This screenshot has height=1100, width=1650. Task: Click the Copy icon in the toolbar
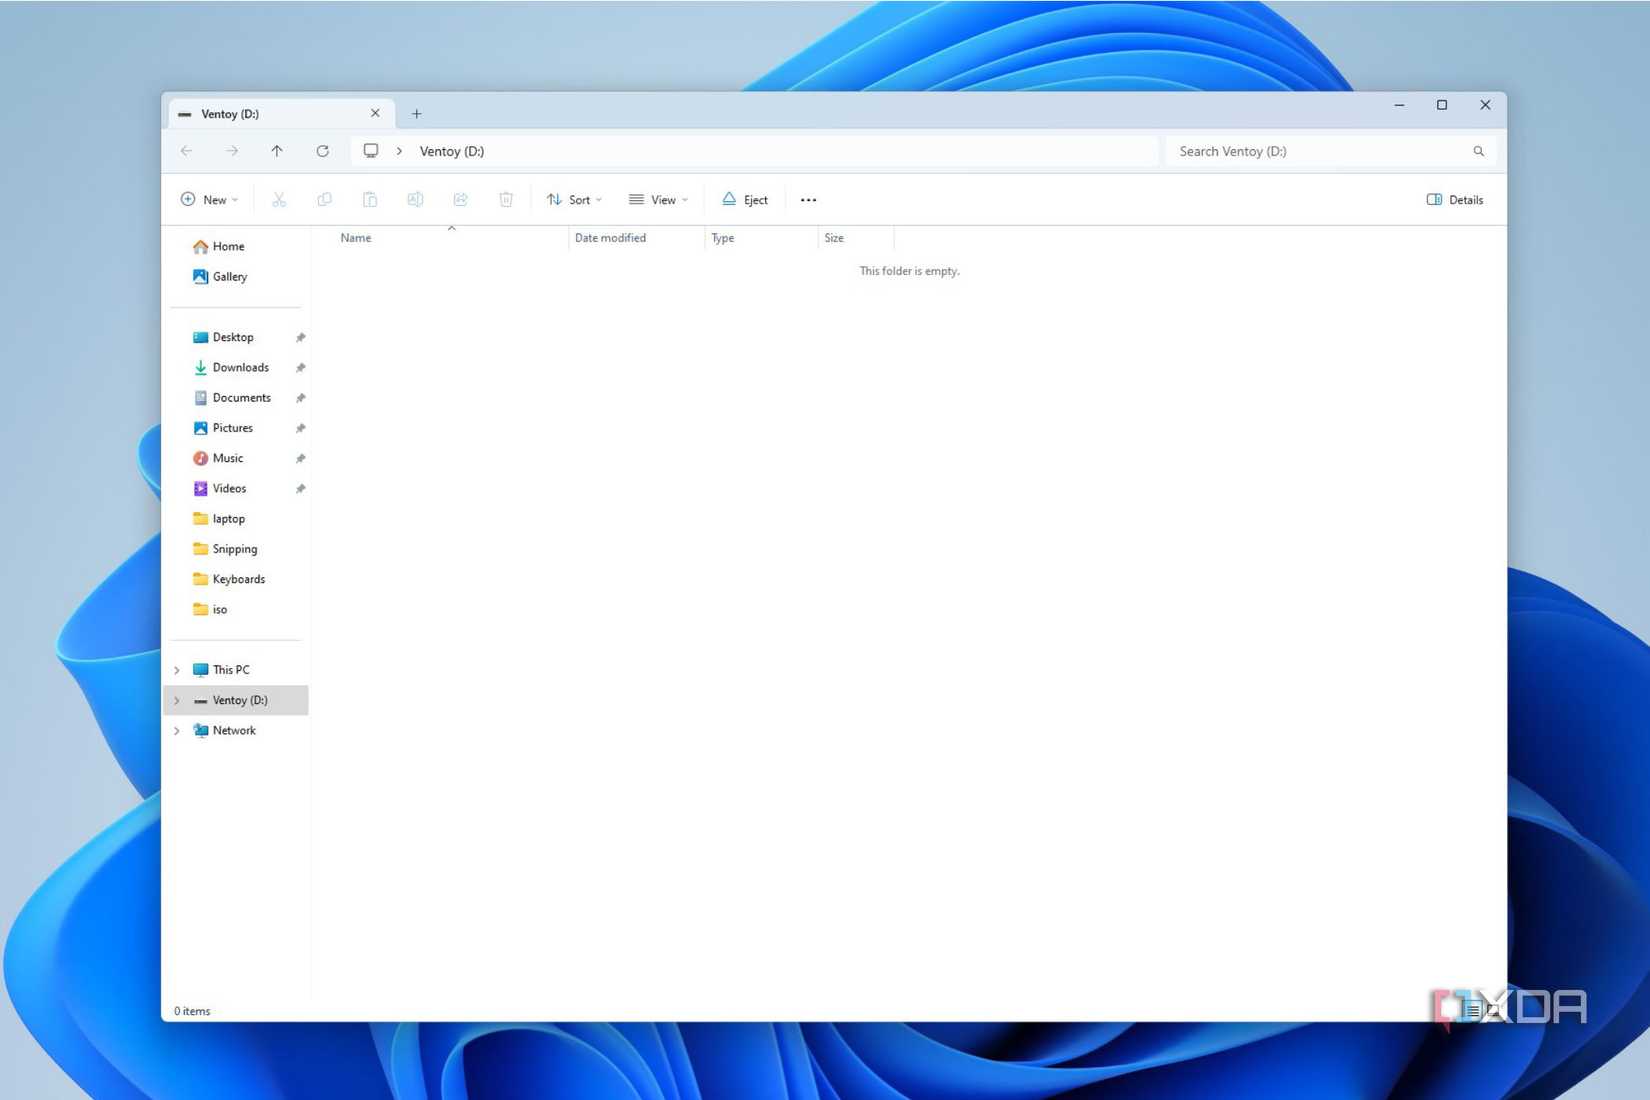324,199
